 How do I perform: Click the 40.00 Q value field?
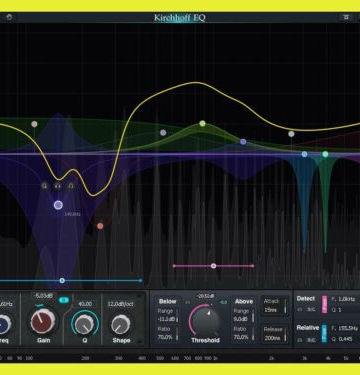(x=85, y=304)
